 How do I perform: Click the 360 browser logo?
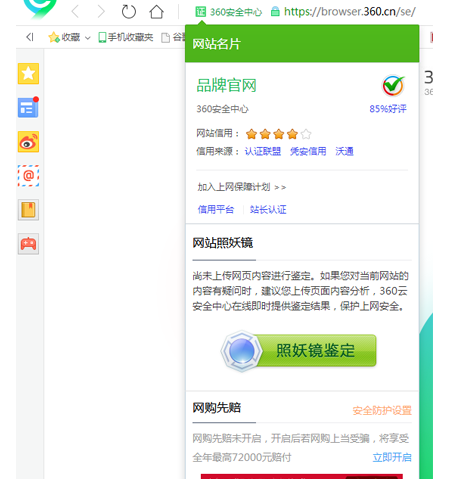[x=40, y=8]
